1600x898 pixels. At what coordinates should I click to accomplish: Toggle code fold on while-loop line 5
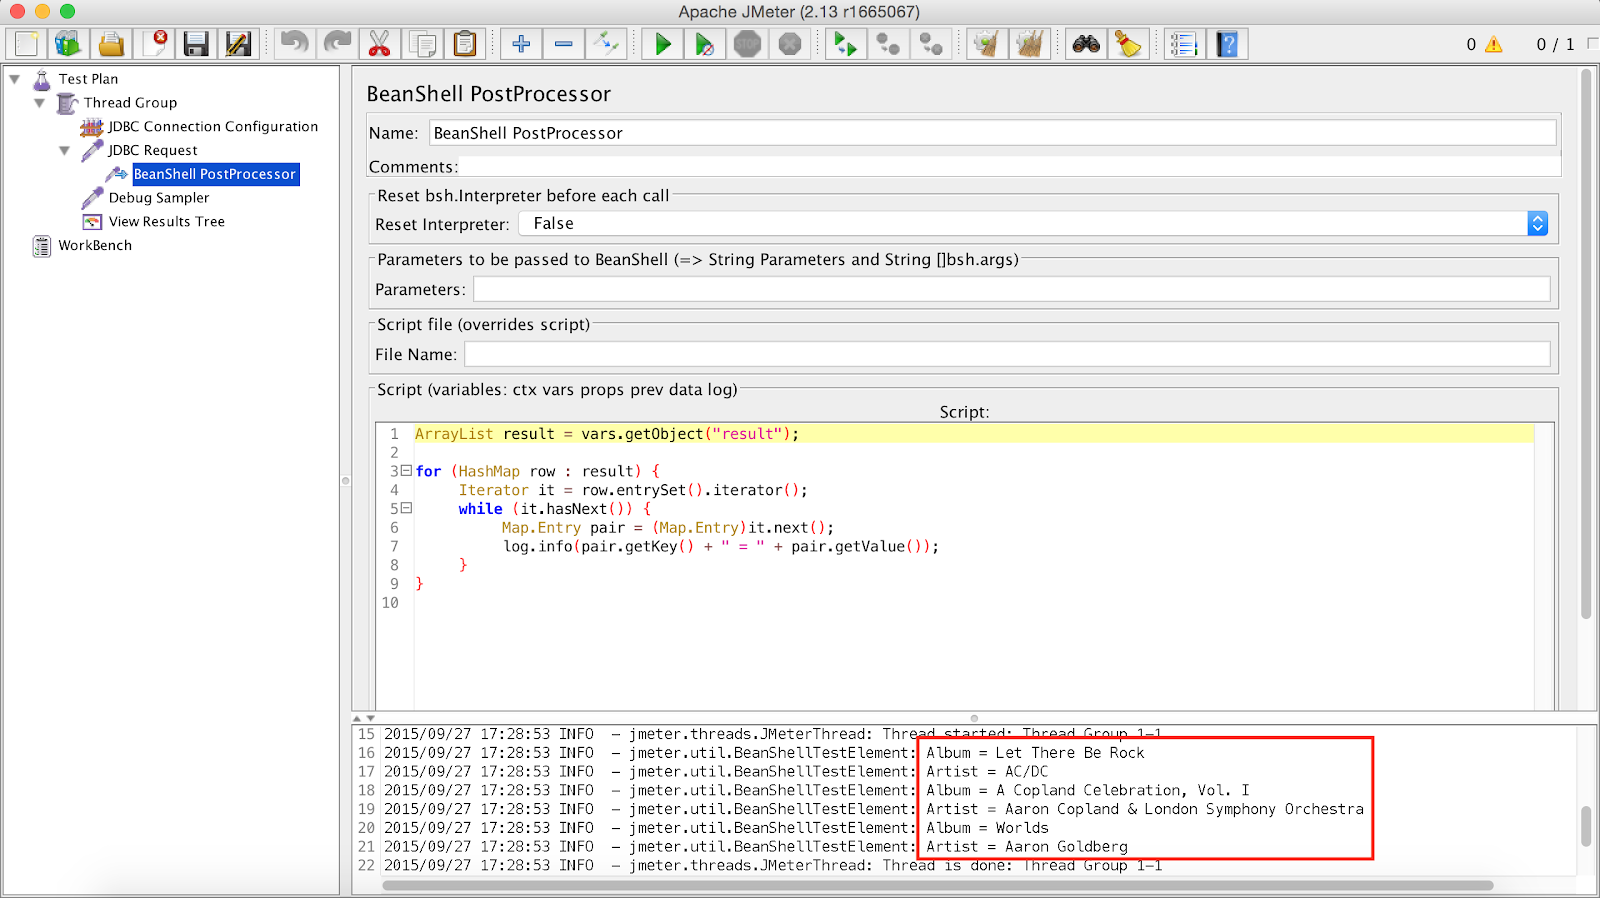click(406, 508)
